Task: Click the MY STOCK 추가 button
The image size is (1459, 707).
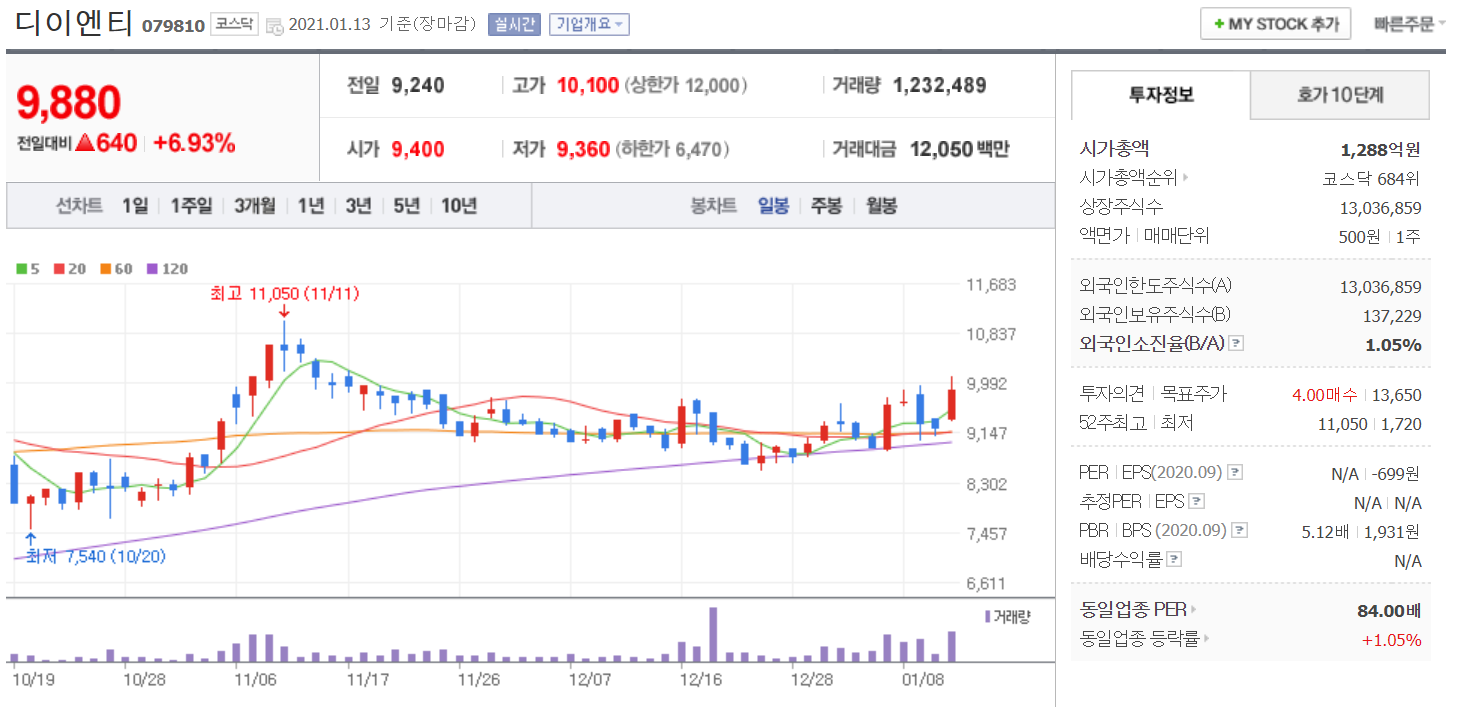Action: (x=1275, y=24)
